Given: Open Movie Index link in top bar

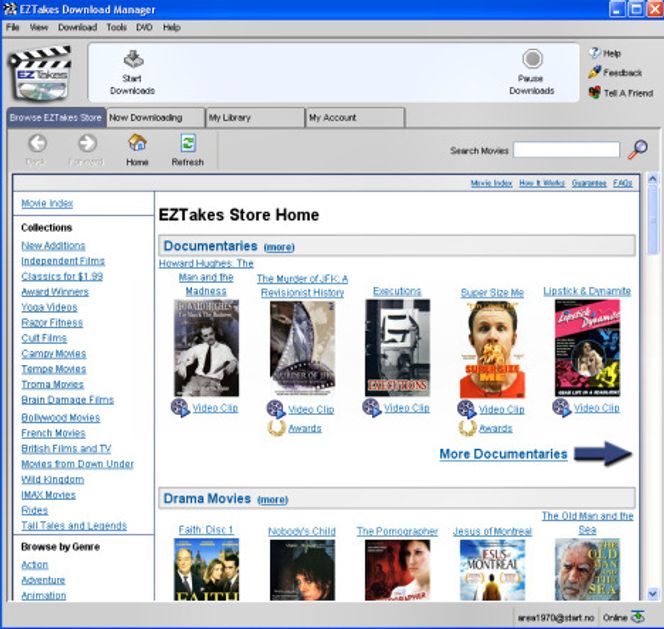Looking at the screenshot, I should pyautogui.click(x=491, y=183).
